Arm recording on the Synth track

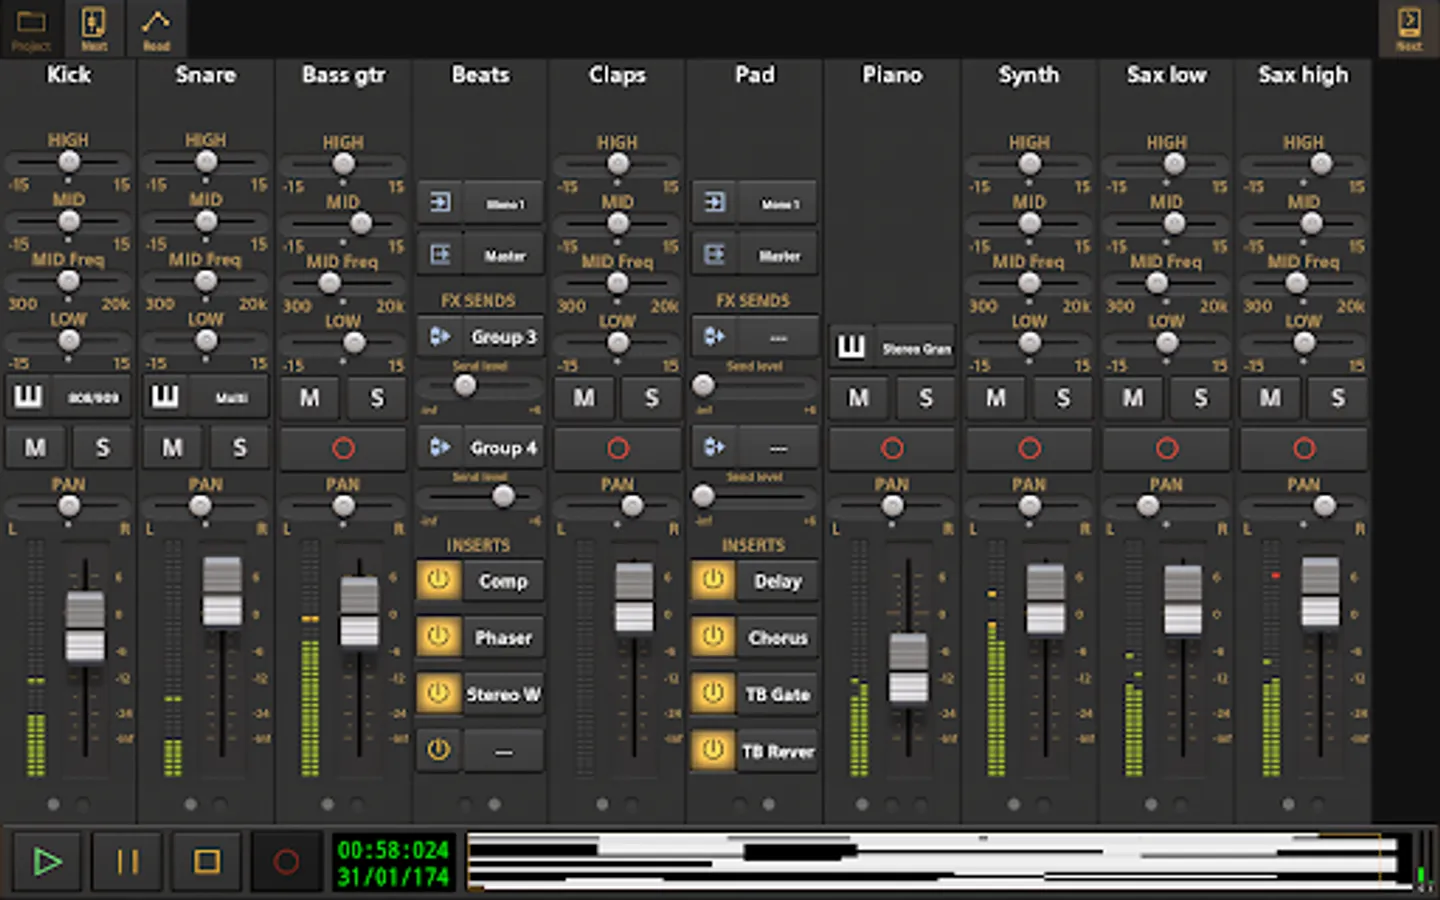[x=1029, y=448]
